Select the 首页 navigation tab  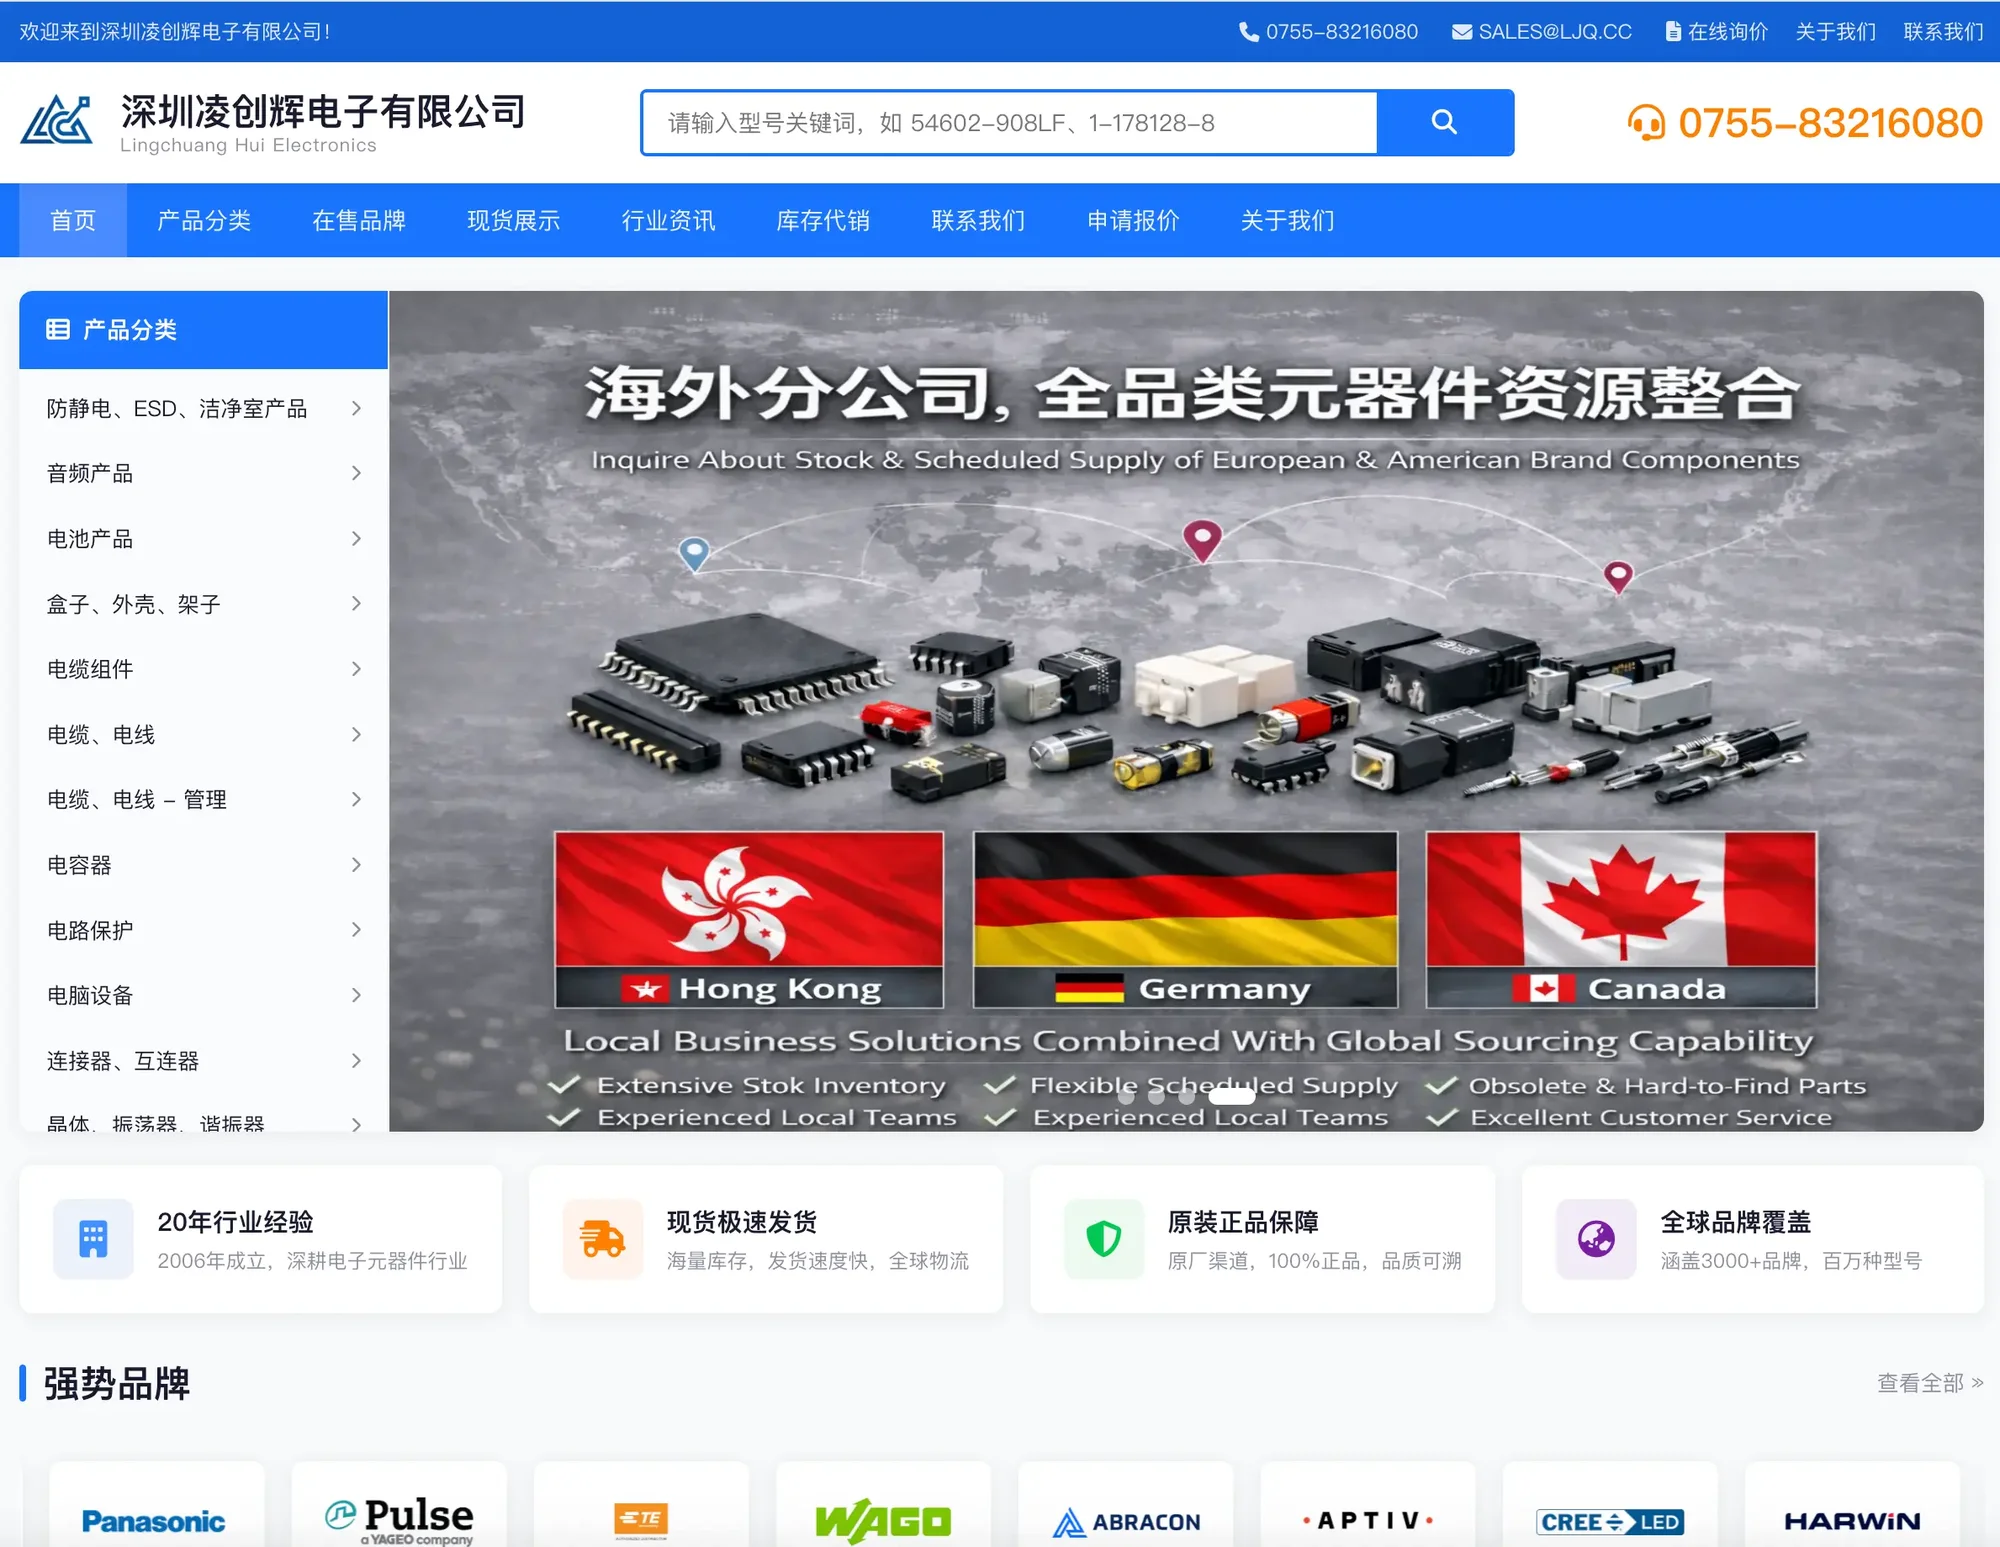pyautogui.click(x=73, y=220)
